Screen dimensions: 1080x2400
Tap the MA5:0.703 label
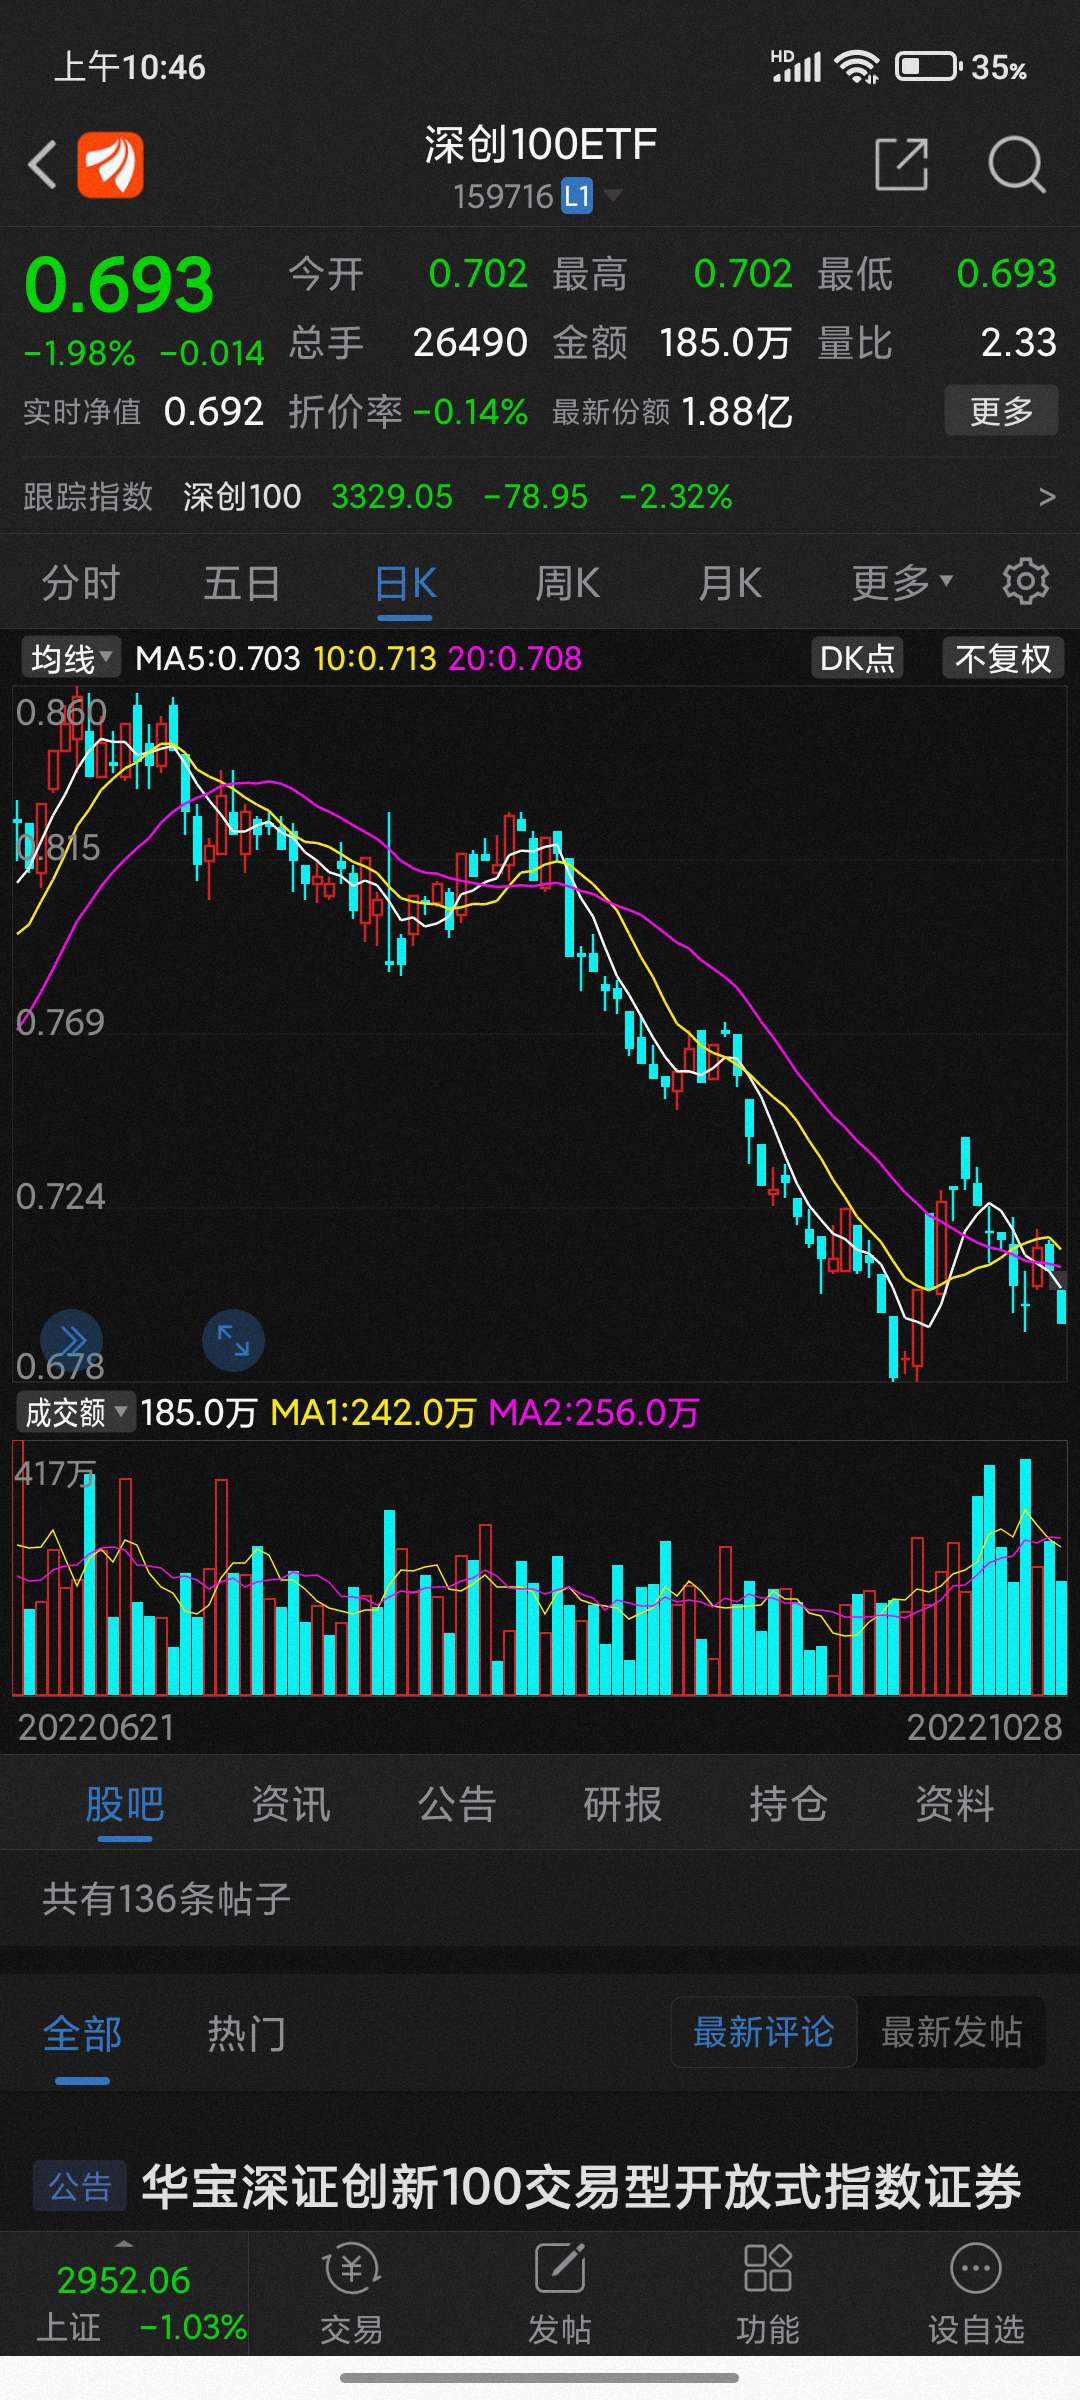217,658
